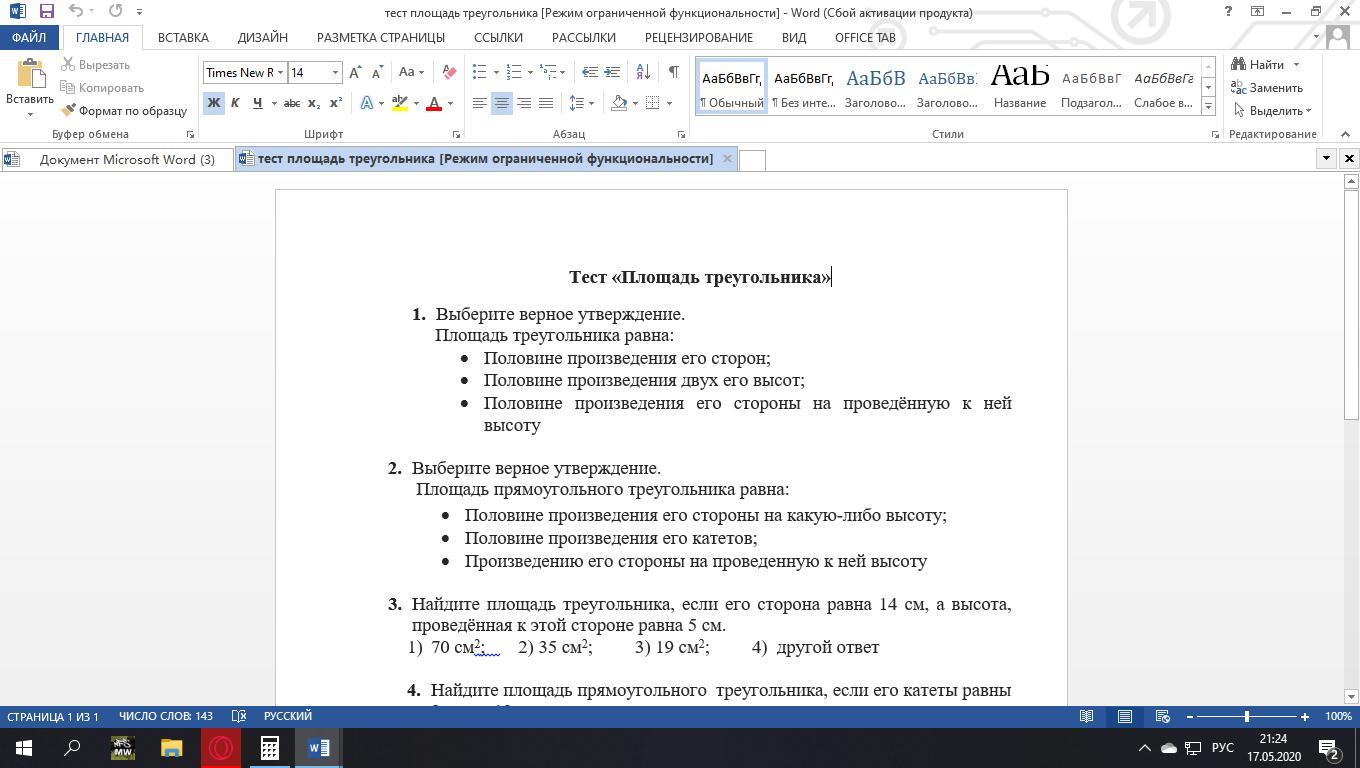The width and height of the screenshot is (1360, 768).
Task: Show paragraph marks with the pilcrow icon
Action: point(673,72)
